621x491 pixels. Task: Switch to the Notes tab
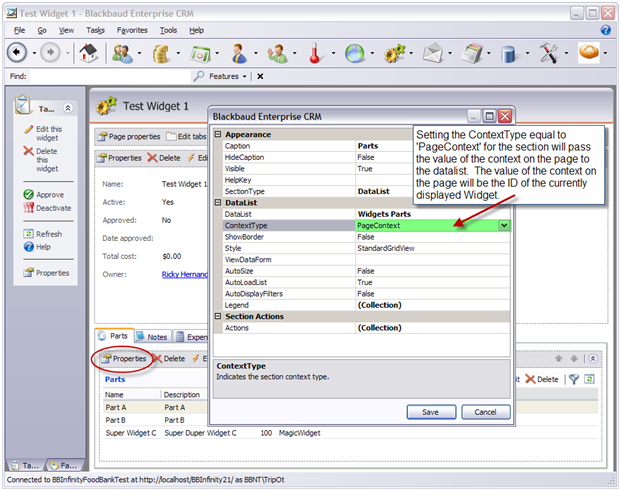152,337
